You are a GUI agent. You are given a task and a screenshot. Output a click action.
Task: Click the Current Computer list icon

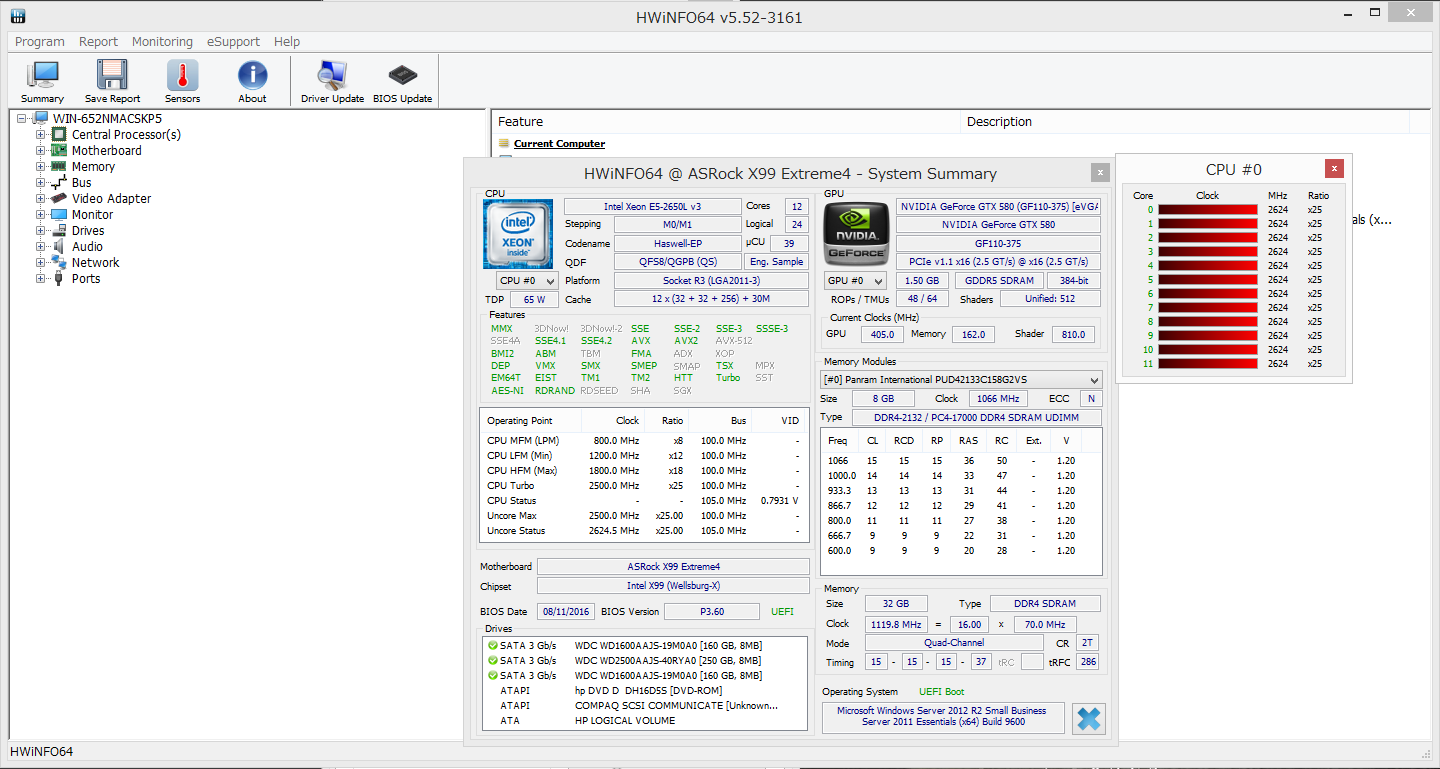(504, 144)
